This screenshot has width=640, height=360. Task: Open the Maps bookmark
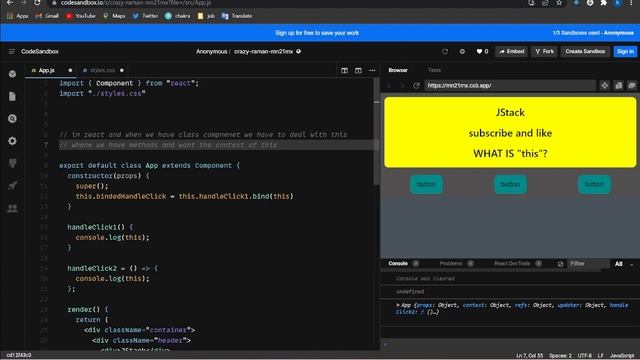pyautogui.click(x=114, y=16)
